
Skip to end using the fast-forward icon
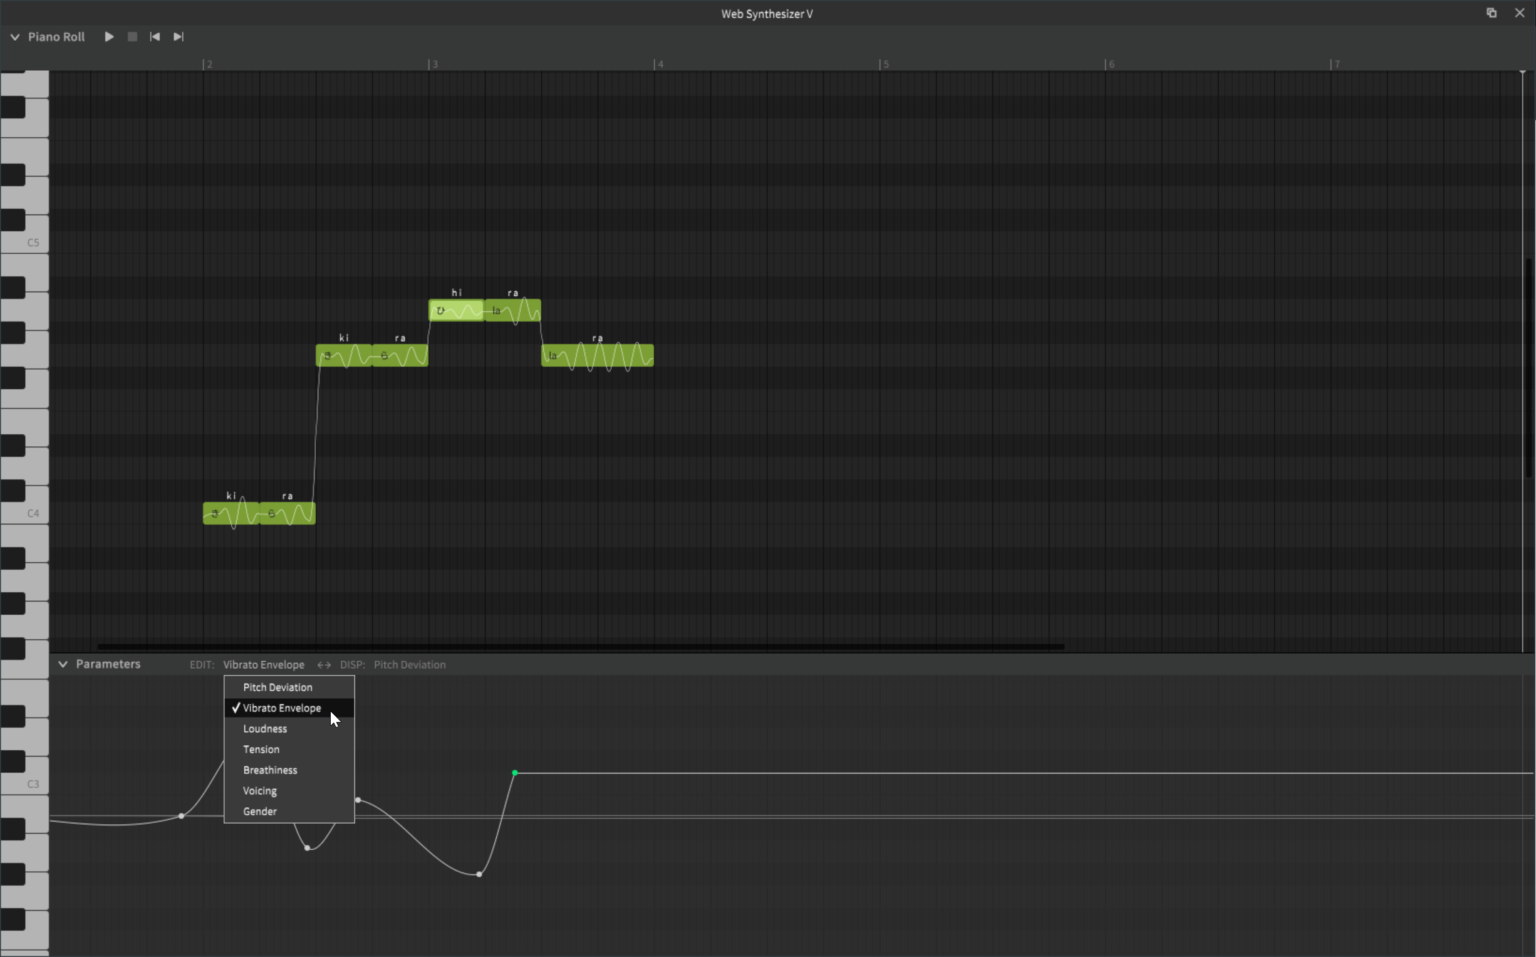pos(178,36)
